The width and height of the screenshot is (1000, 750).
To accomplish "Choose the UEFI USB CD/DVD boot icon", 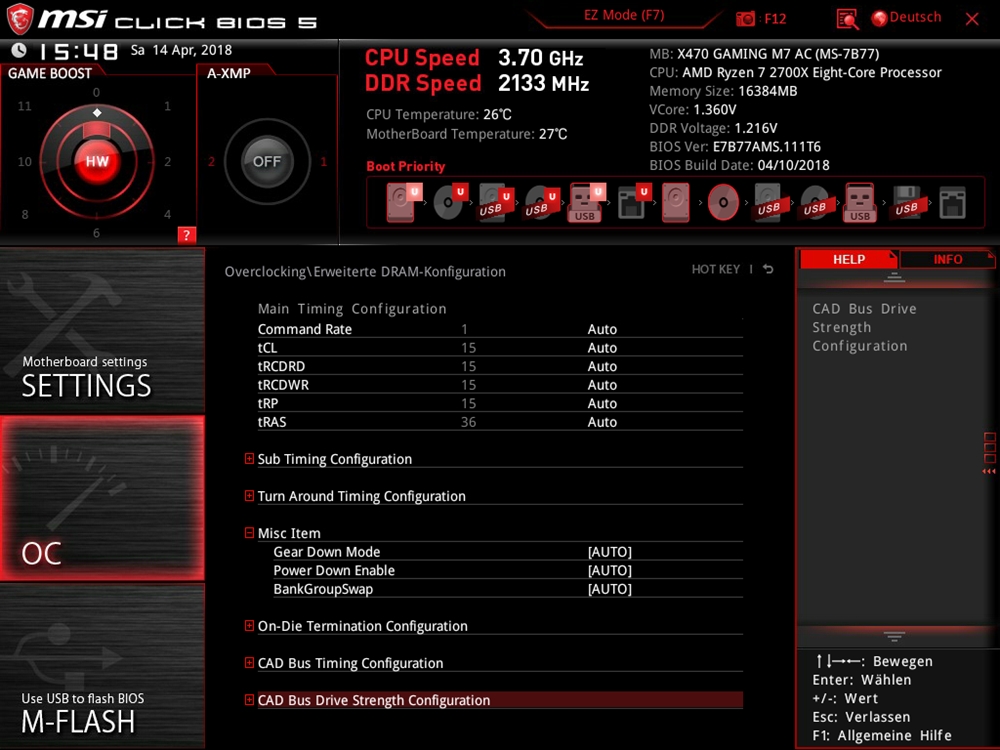I will 541,203.
